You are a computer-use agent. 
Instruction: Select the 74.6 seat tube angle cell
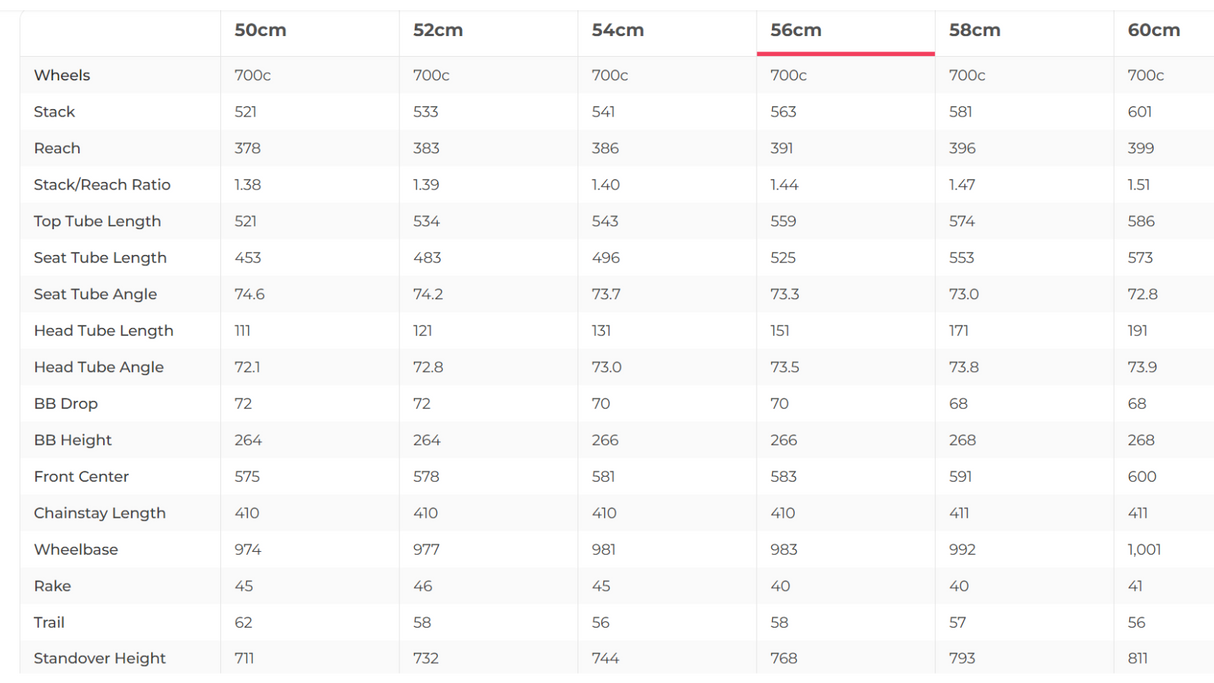[x=249, y=294]
